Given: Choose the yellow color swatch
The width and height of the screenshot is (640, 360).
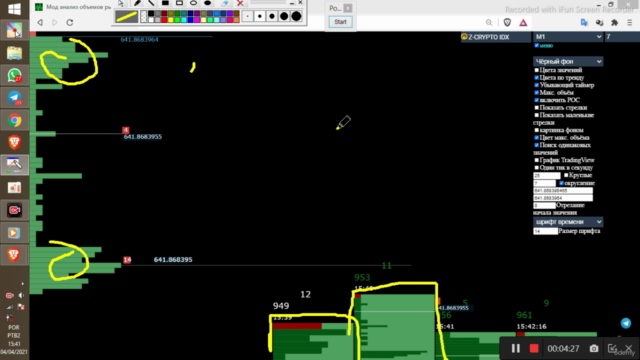Looking at the screenshot, I should tap(171, 20).
